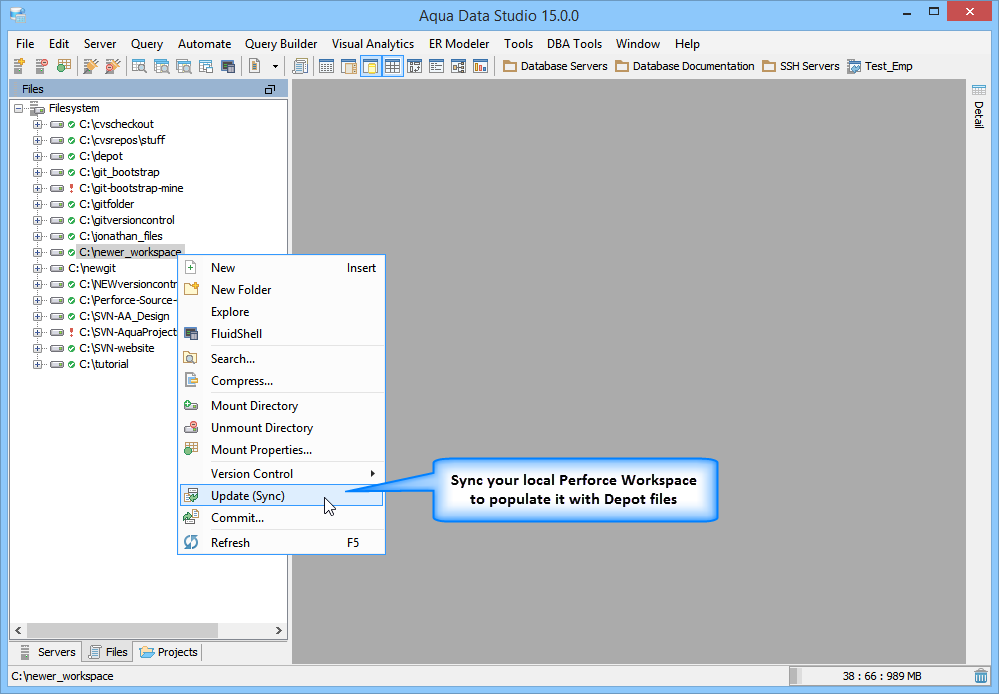Screen dimensions: 999x694
Task: Switch to the Files bottom tab
Action: tap(108, 652)
